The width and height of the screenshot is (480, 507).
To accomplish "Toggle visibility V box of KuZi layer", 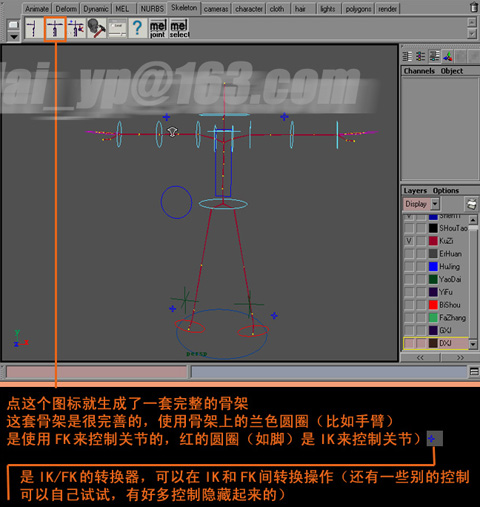I will pyautogui.click(x=409, y=241).
